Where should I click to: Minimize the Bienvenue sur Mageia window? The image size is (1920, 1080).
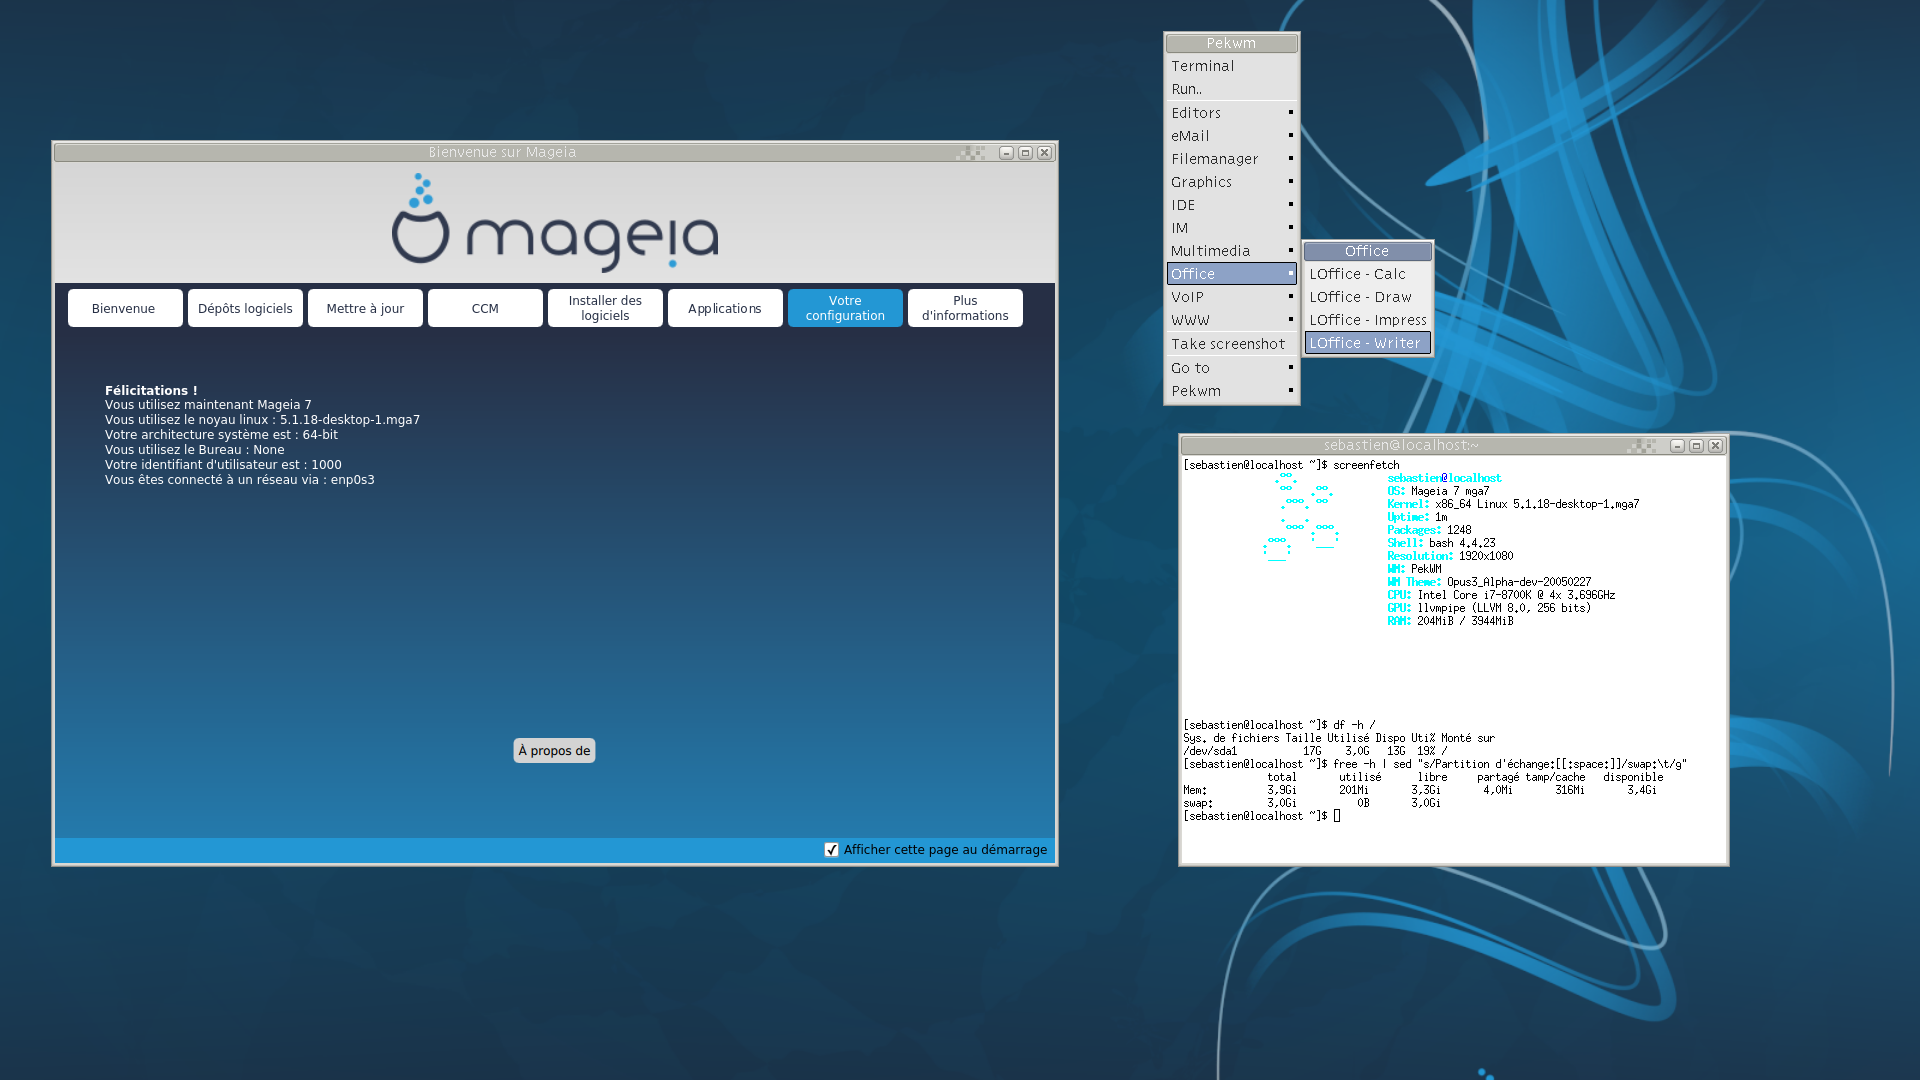1006,153
